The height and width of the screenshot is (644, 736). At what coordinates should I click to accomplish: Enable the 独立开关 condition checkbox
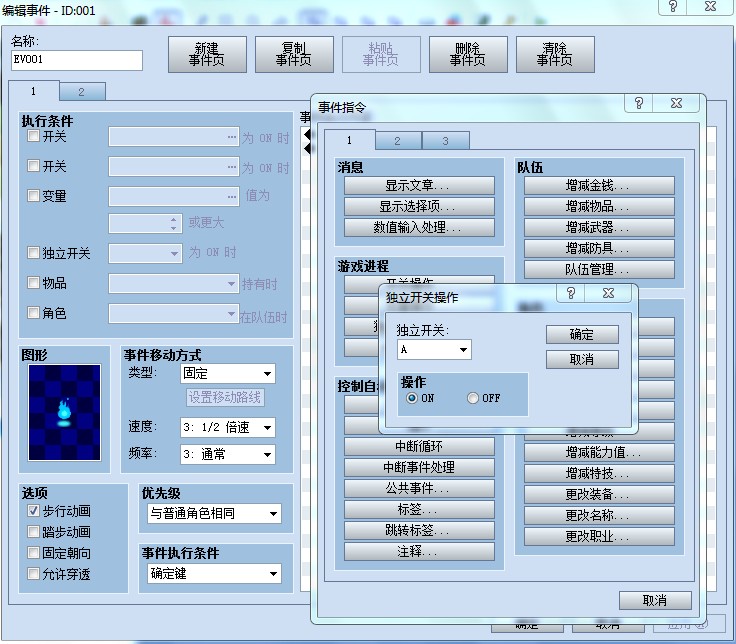tap(33, 253)
